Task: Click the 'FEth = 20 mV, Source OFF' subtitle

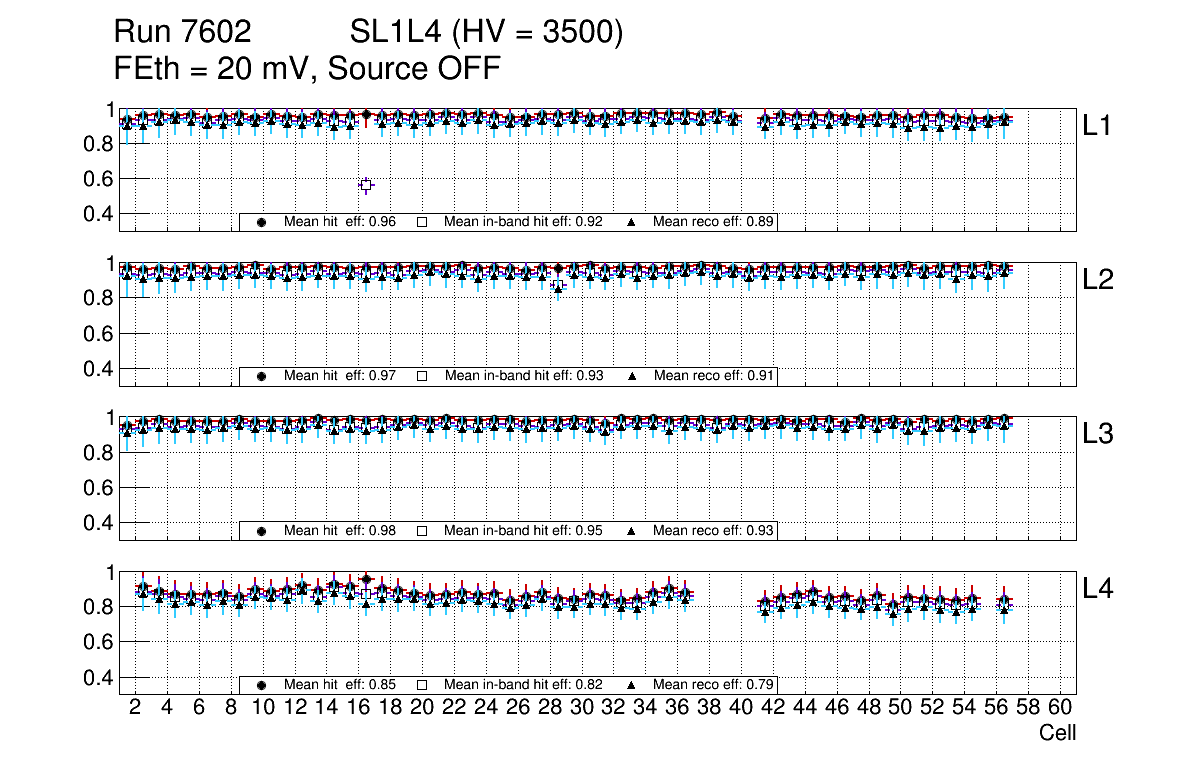Action: [x=307, y=68]
